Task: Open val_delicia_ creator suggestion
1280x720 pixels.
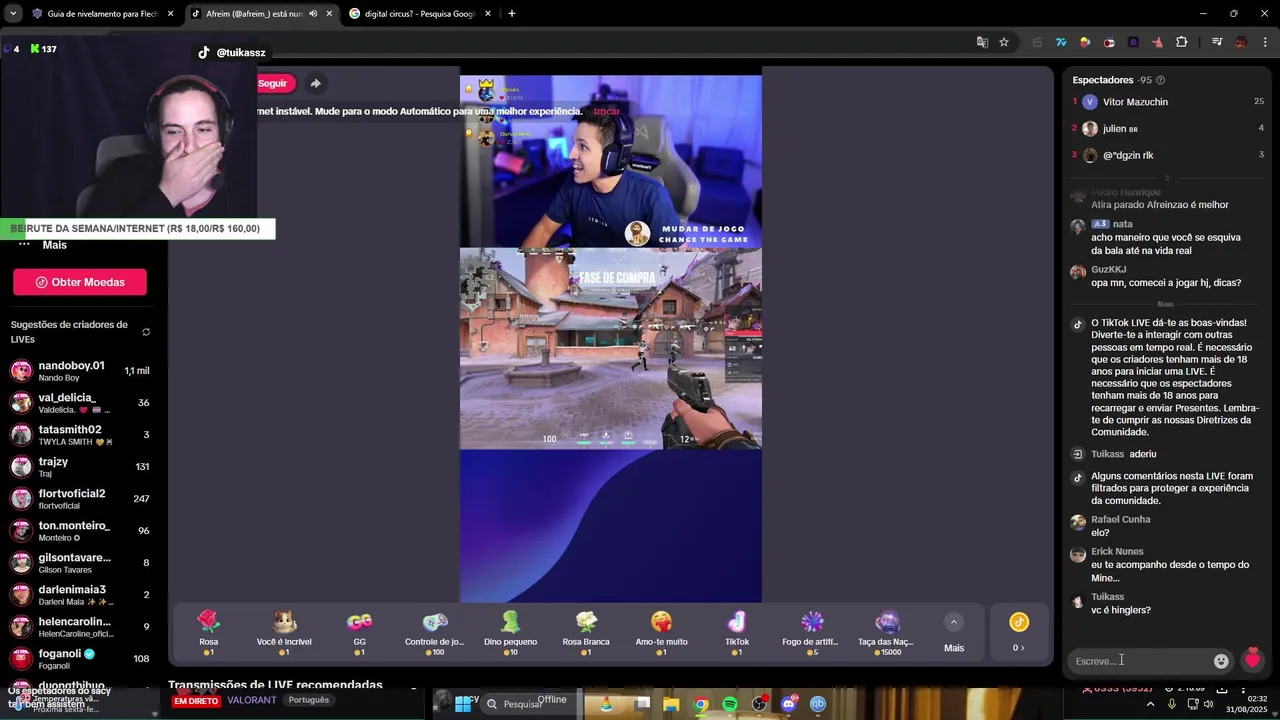Action: (80, 402)
